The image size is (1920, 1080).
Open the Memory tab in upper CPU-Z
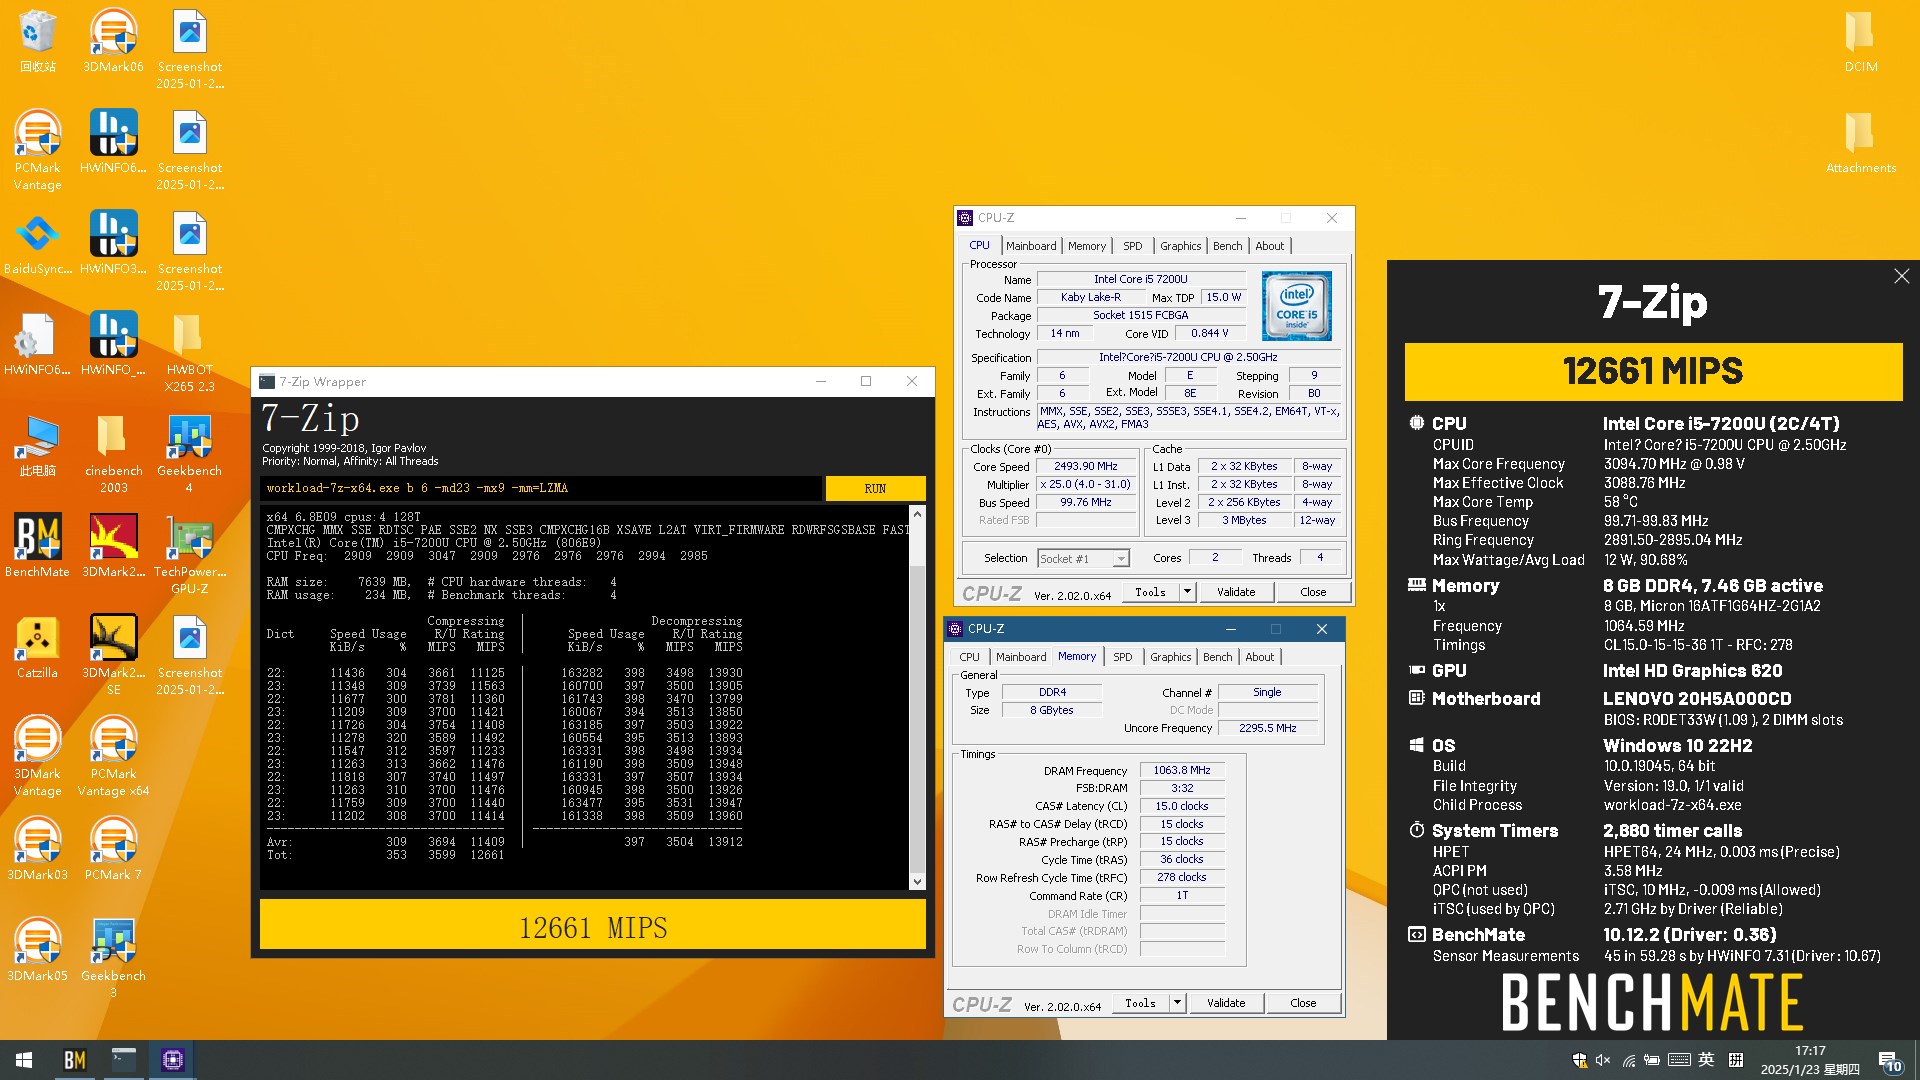click(1087, 246)
